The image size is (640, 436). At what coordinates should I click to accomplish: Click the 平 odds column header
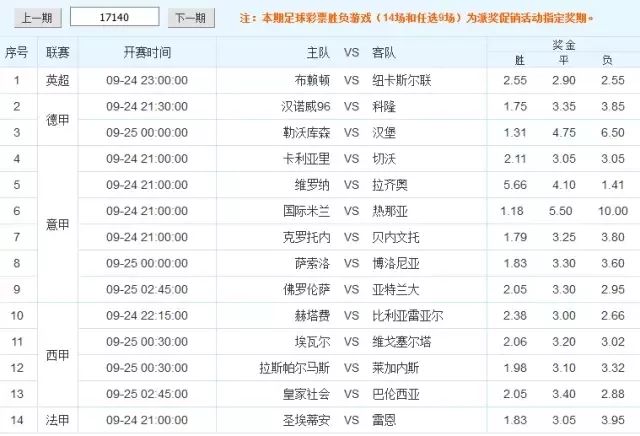(564, 60)
